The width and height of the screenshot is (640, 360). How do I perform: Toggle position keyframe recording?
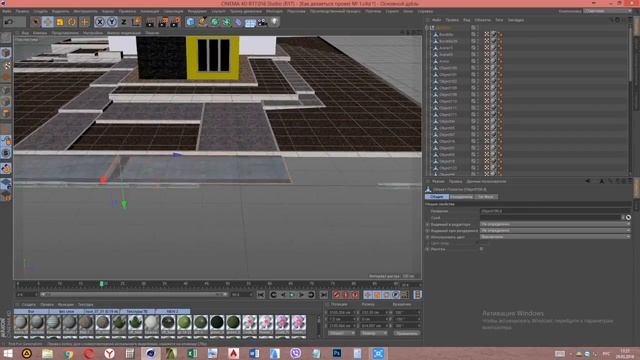point(368,295)
